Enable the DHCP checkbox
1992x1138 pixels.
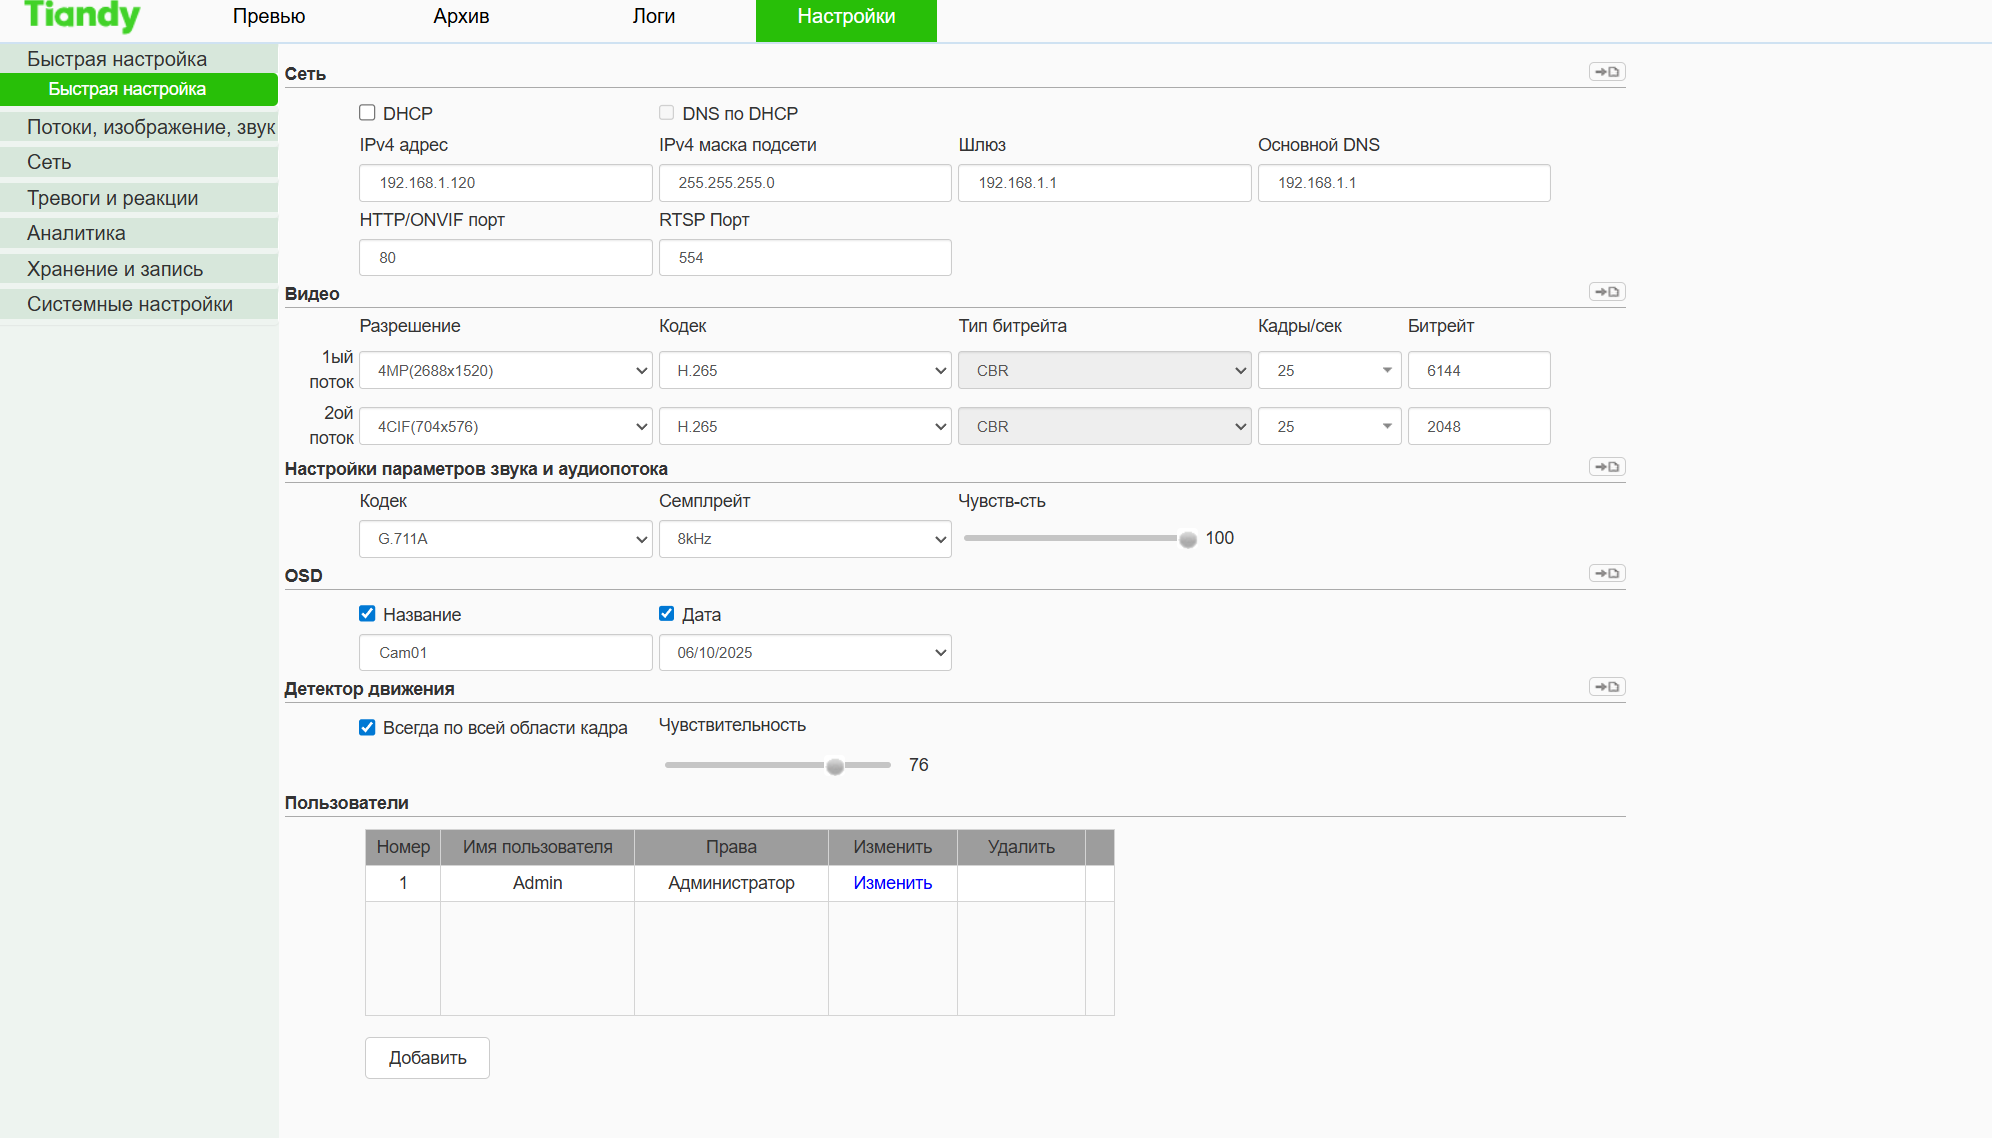pyautogui.click(x=367, y=113)
